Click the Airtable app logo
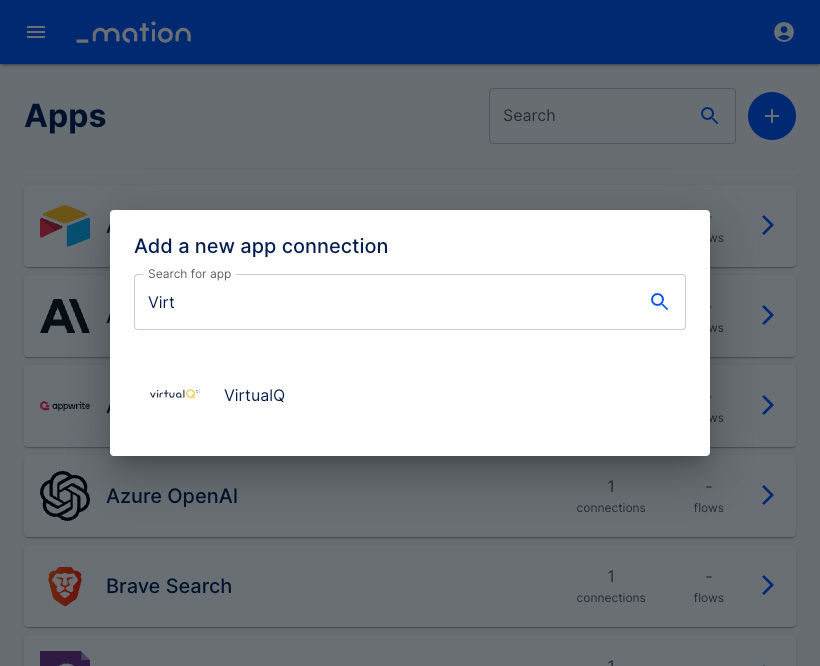The width and height of the screenshot is (820, 666). [65, 225]
